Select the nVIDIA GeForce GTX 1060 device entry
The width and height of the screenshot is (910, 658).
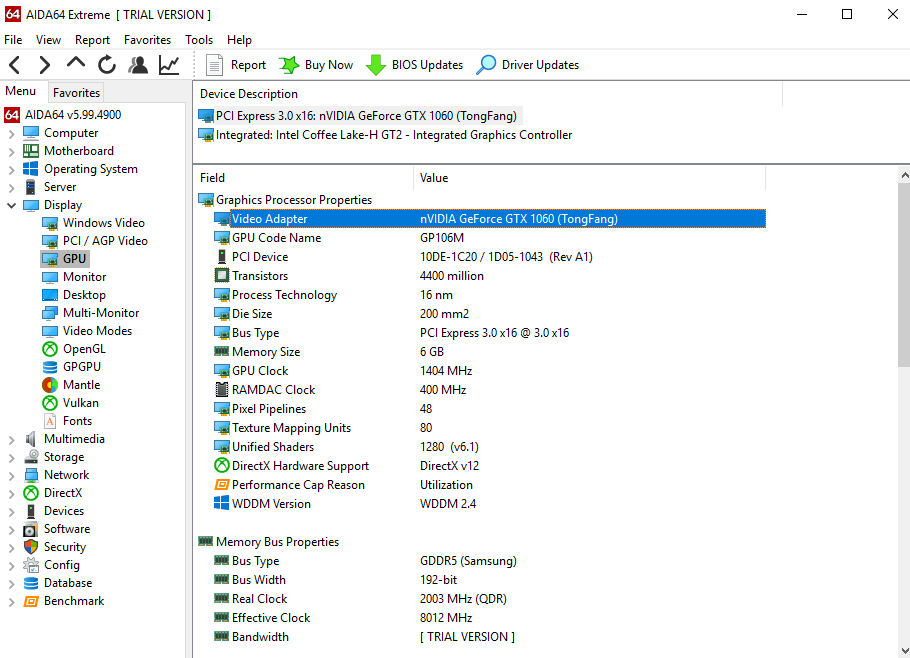point(360,116)
